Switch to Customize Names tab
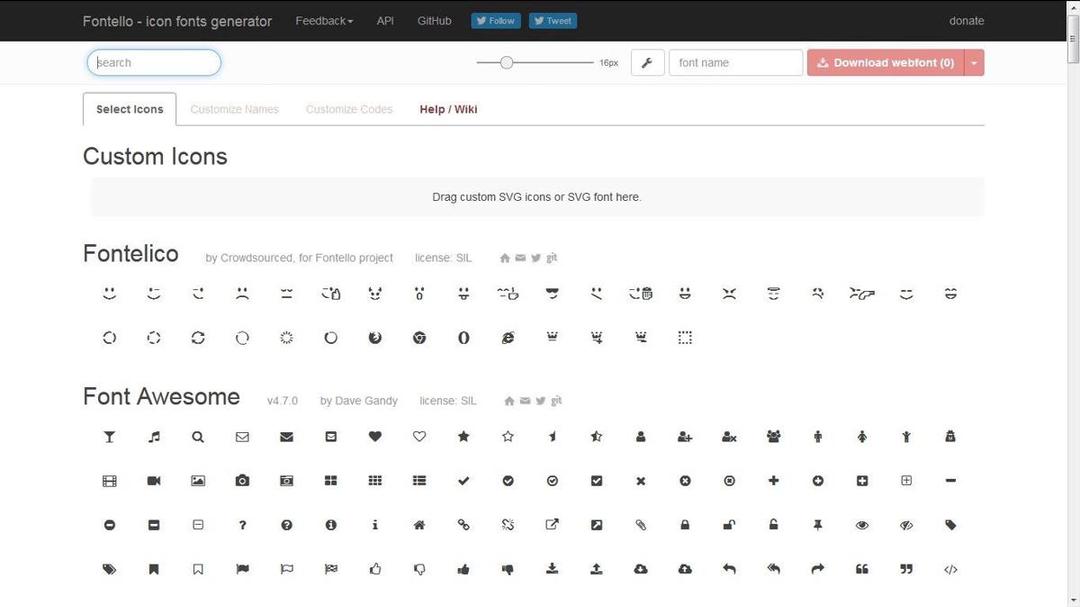Image resolution: width=1080 pixels, height=607 pixels. (234, 110)
